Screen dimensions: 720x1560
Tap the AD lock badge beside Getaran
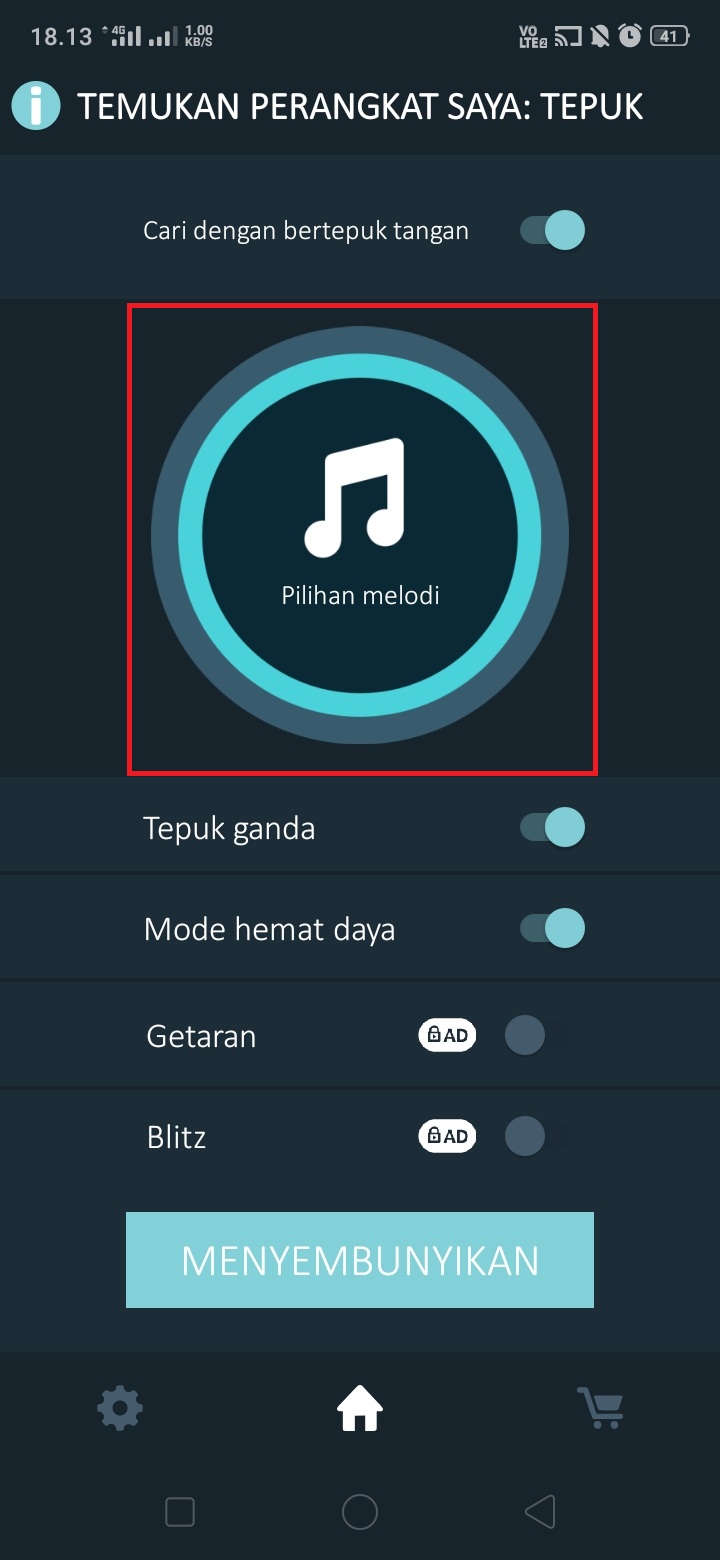(x=447, y=1035)
